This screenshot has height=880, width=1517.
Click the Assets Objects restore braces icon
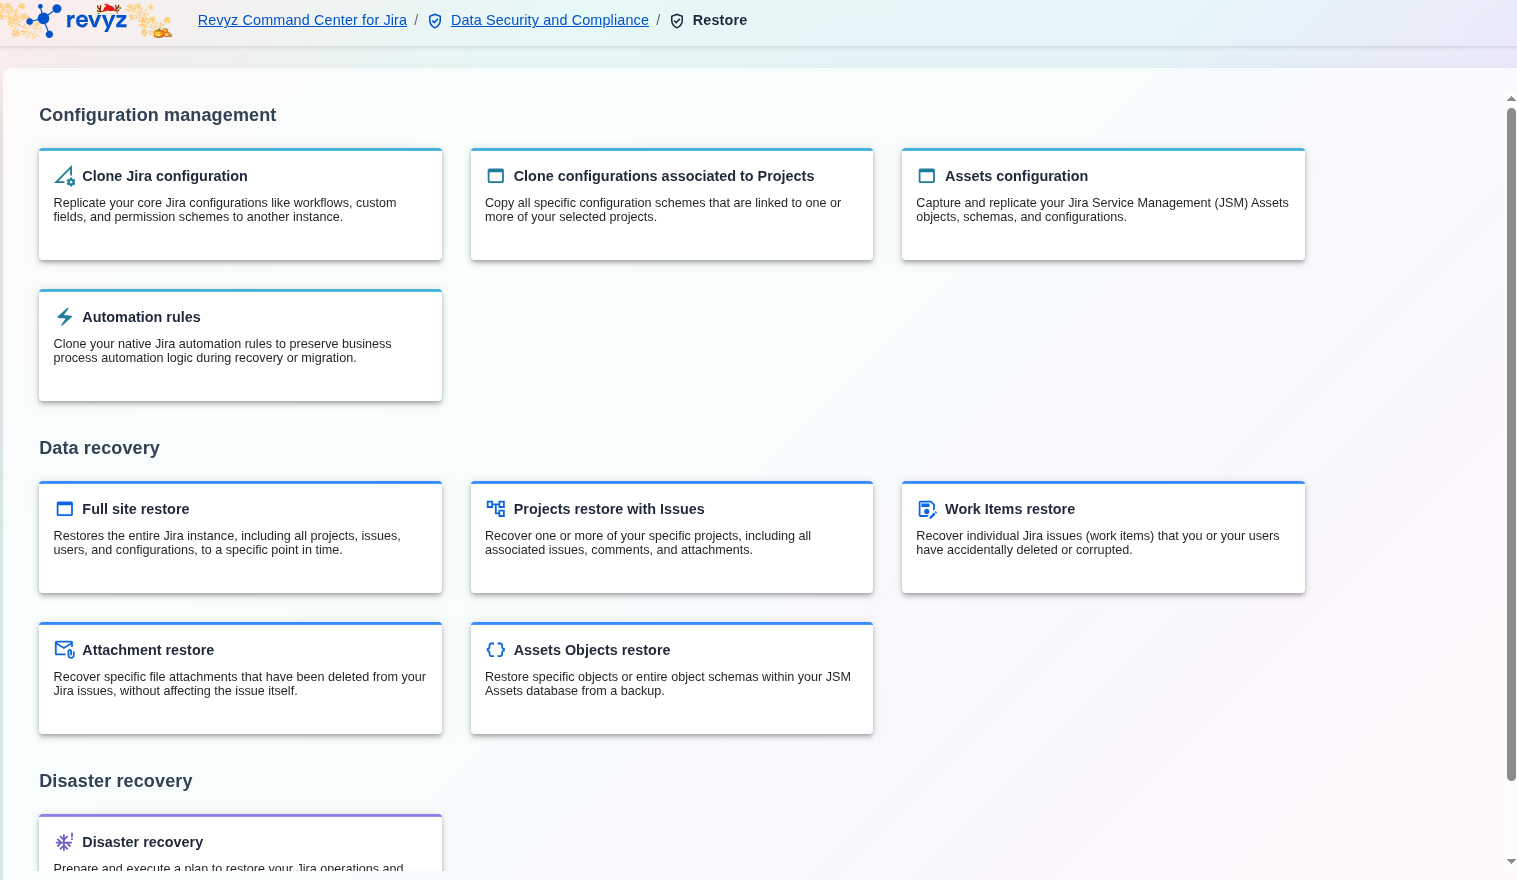[495, 650]
